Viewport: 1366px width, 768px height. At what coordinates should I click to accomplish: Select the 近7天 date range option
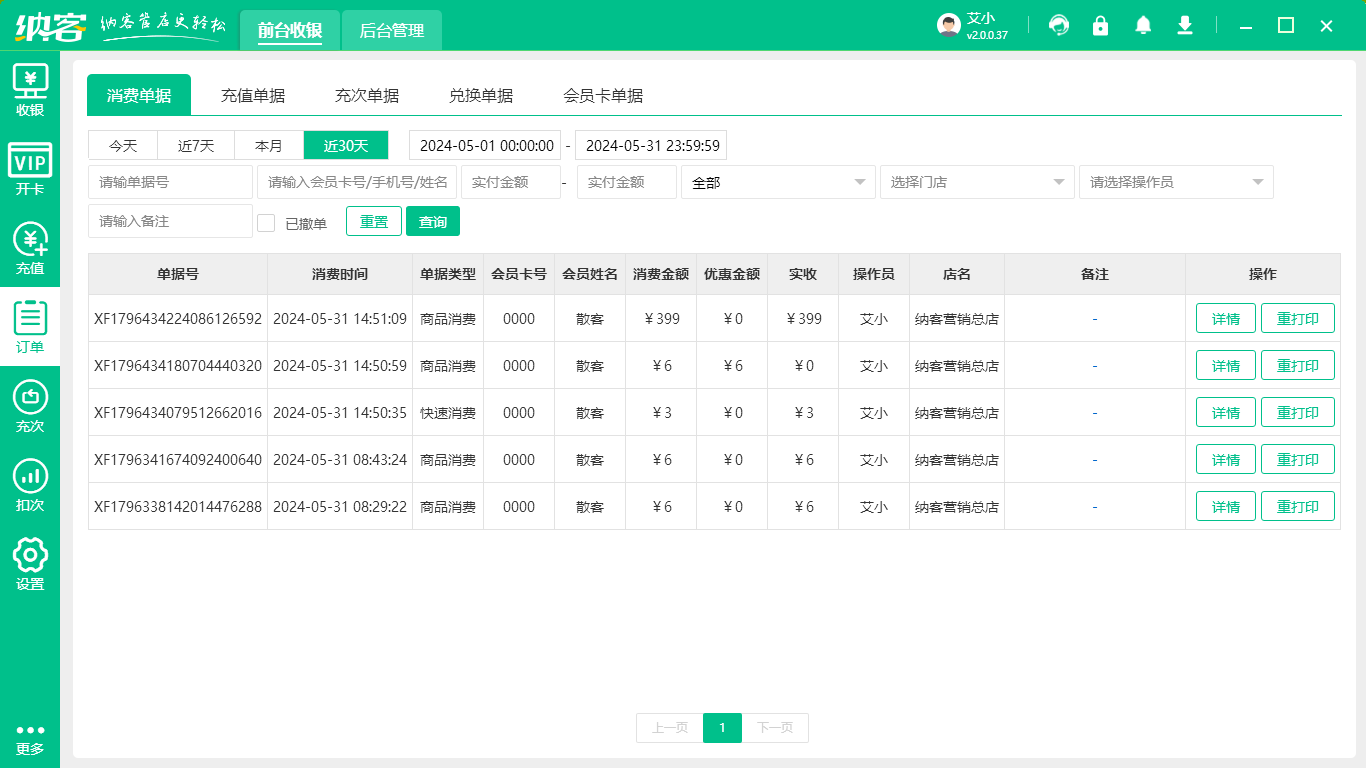tap(196, 146)
